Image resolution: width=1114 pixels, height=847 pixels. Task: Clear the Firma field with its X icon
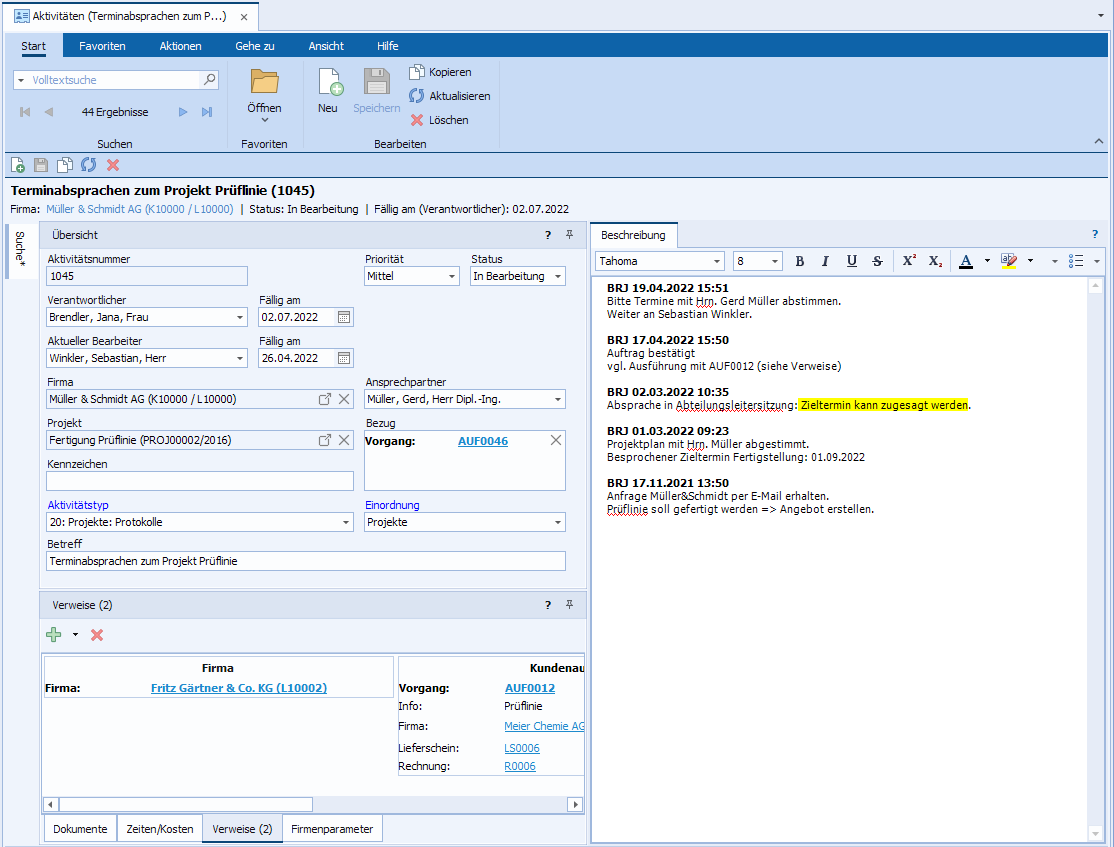344,399
